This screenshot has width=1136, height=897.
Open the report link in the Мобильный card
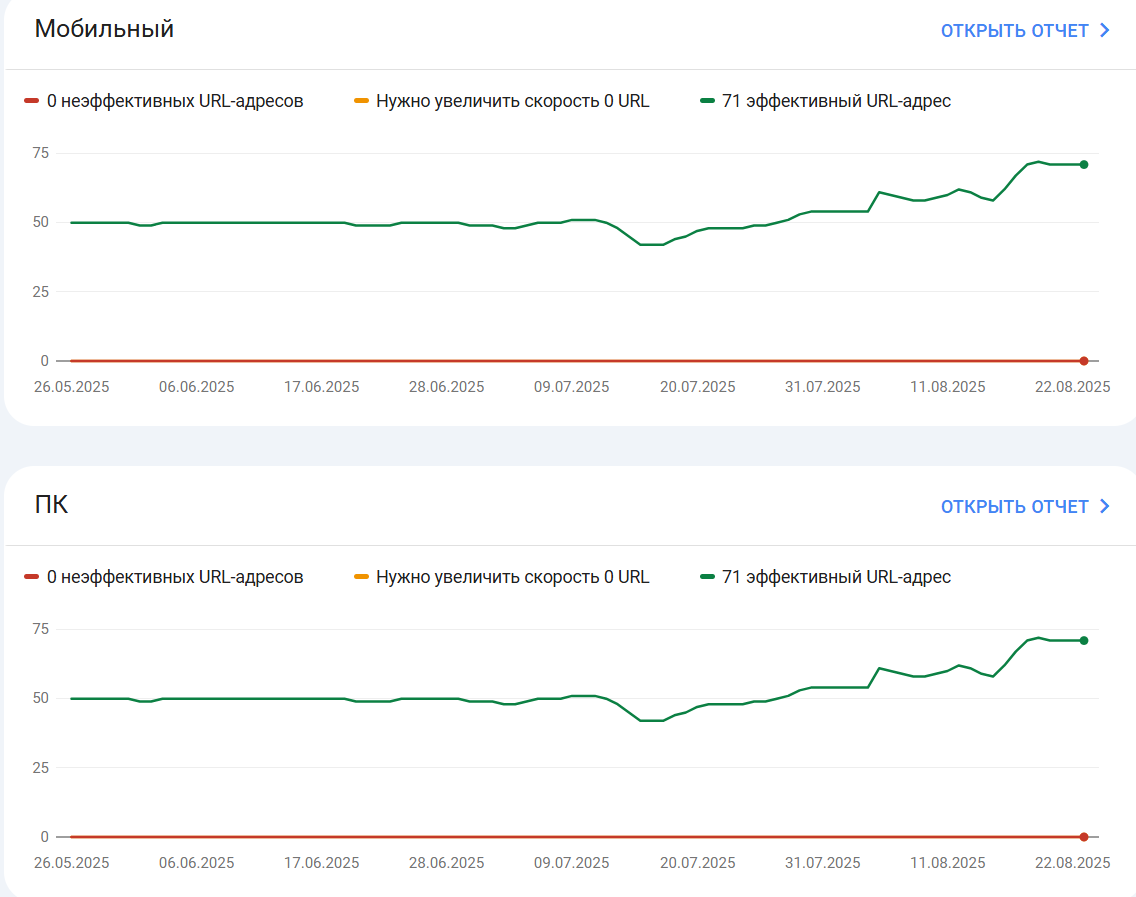(x=1025, y=30)
